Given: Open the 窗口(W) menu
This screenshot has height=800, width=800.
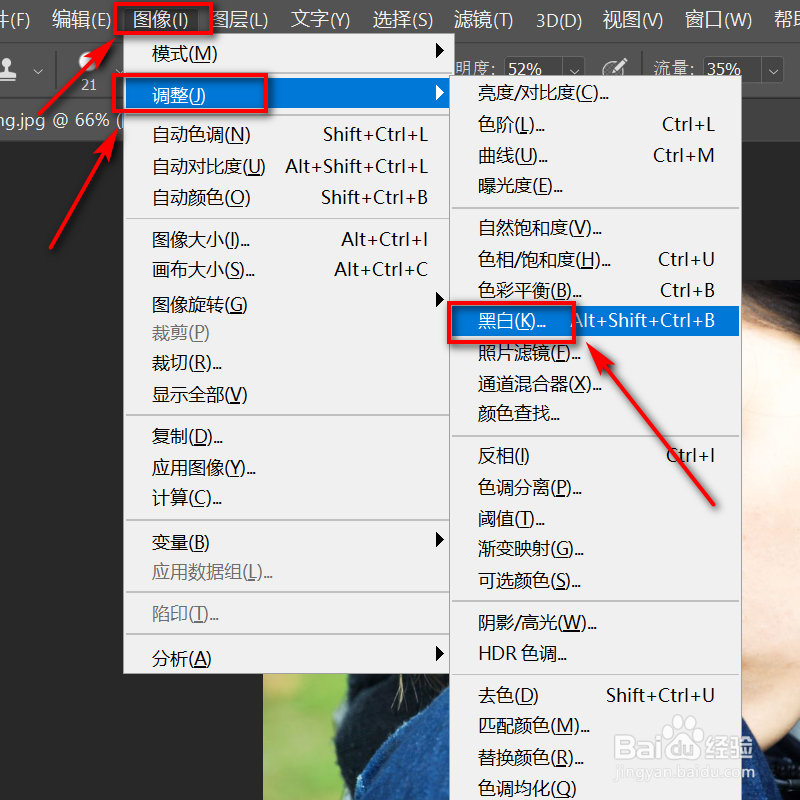Looking at the screenshot, I should [718, 19].
